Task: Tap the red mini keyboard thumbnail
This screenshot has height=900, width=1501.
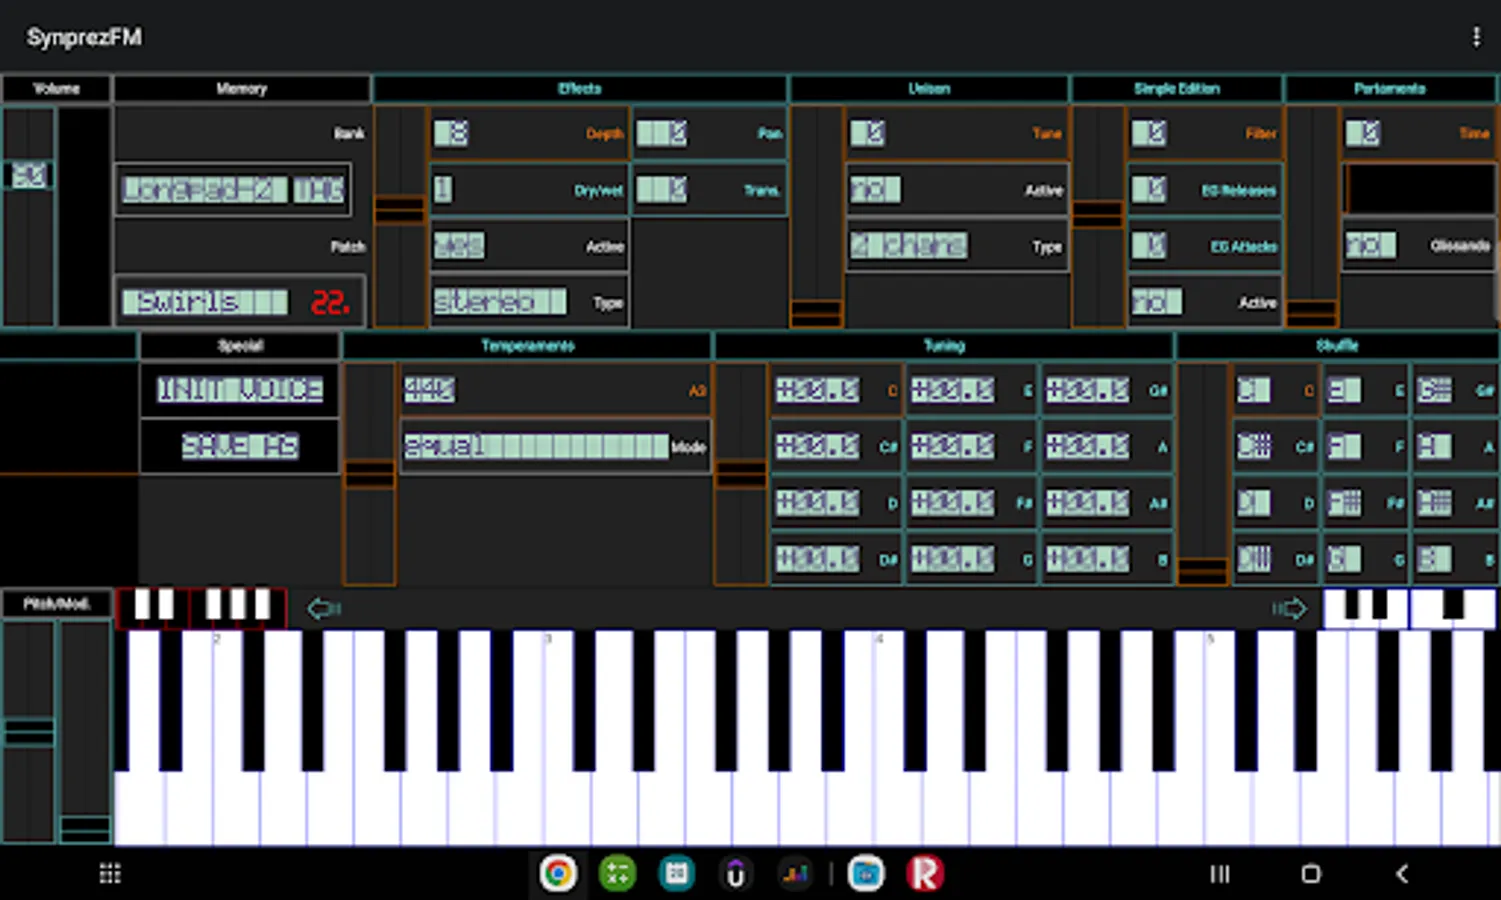Action: coord(201,607)
